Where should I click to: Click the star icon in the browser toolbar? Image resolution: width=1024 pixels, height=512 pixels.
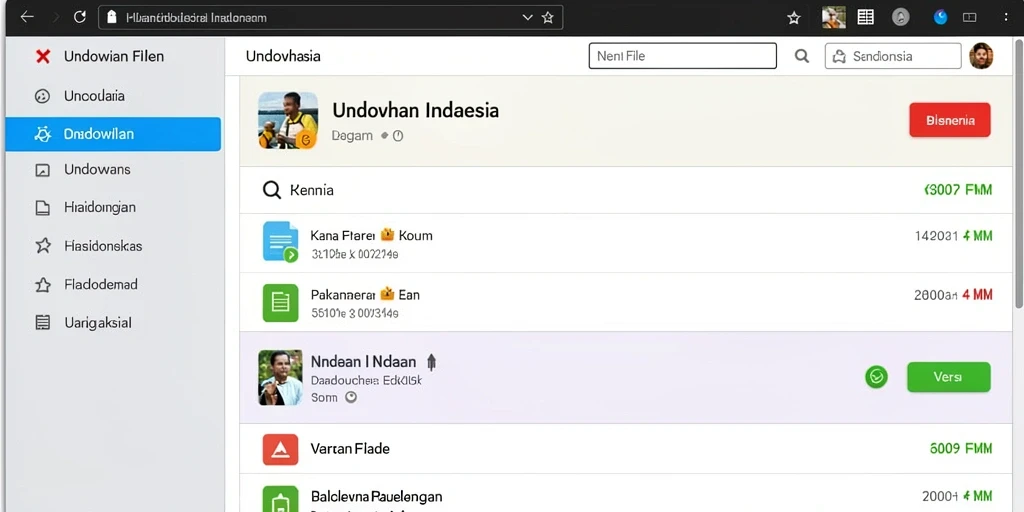point(793,18)
